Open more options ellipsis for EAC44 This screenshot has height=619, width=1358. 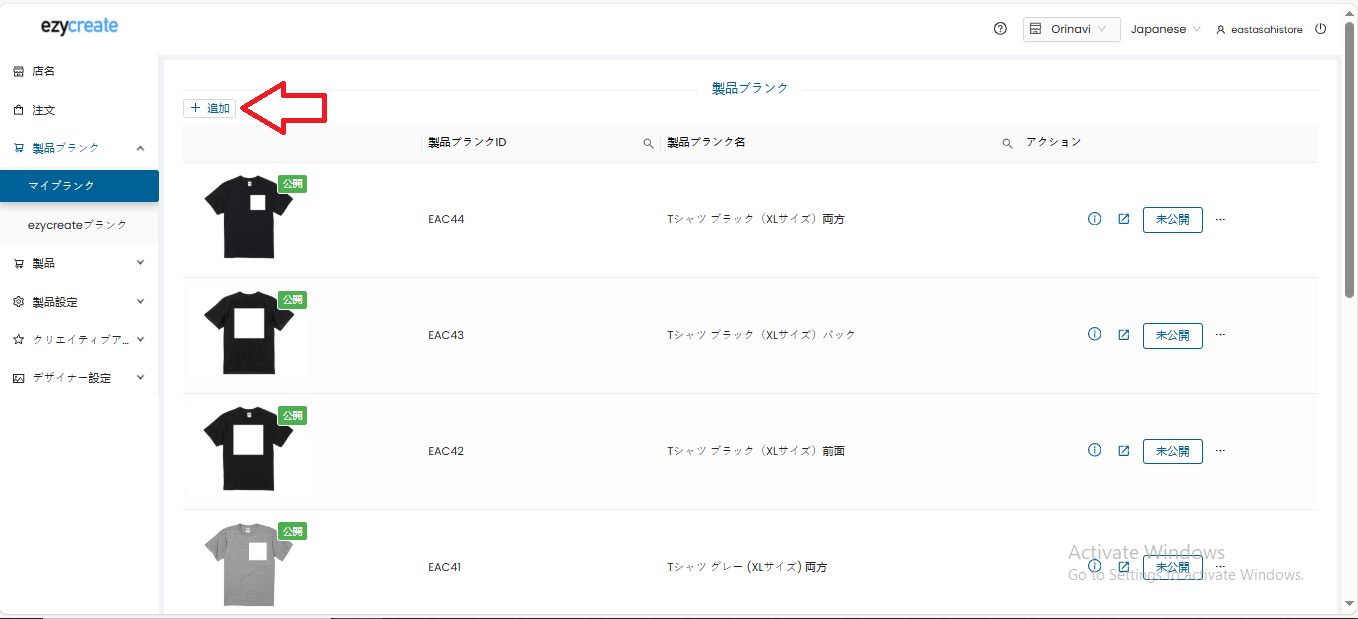(x=1220, y=219)
